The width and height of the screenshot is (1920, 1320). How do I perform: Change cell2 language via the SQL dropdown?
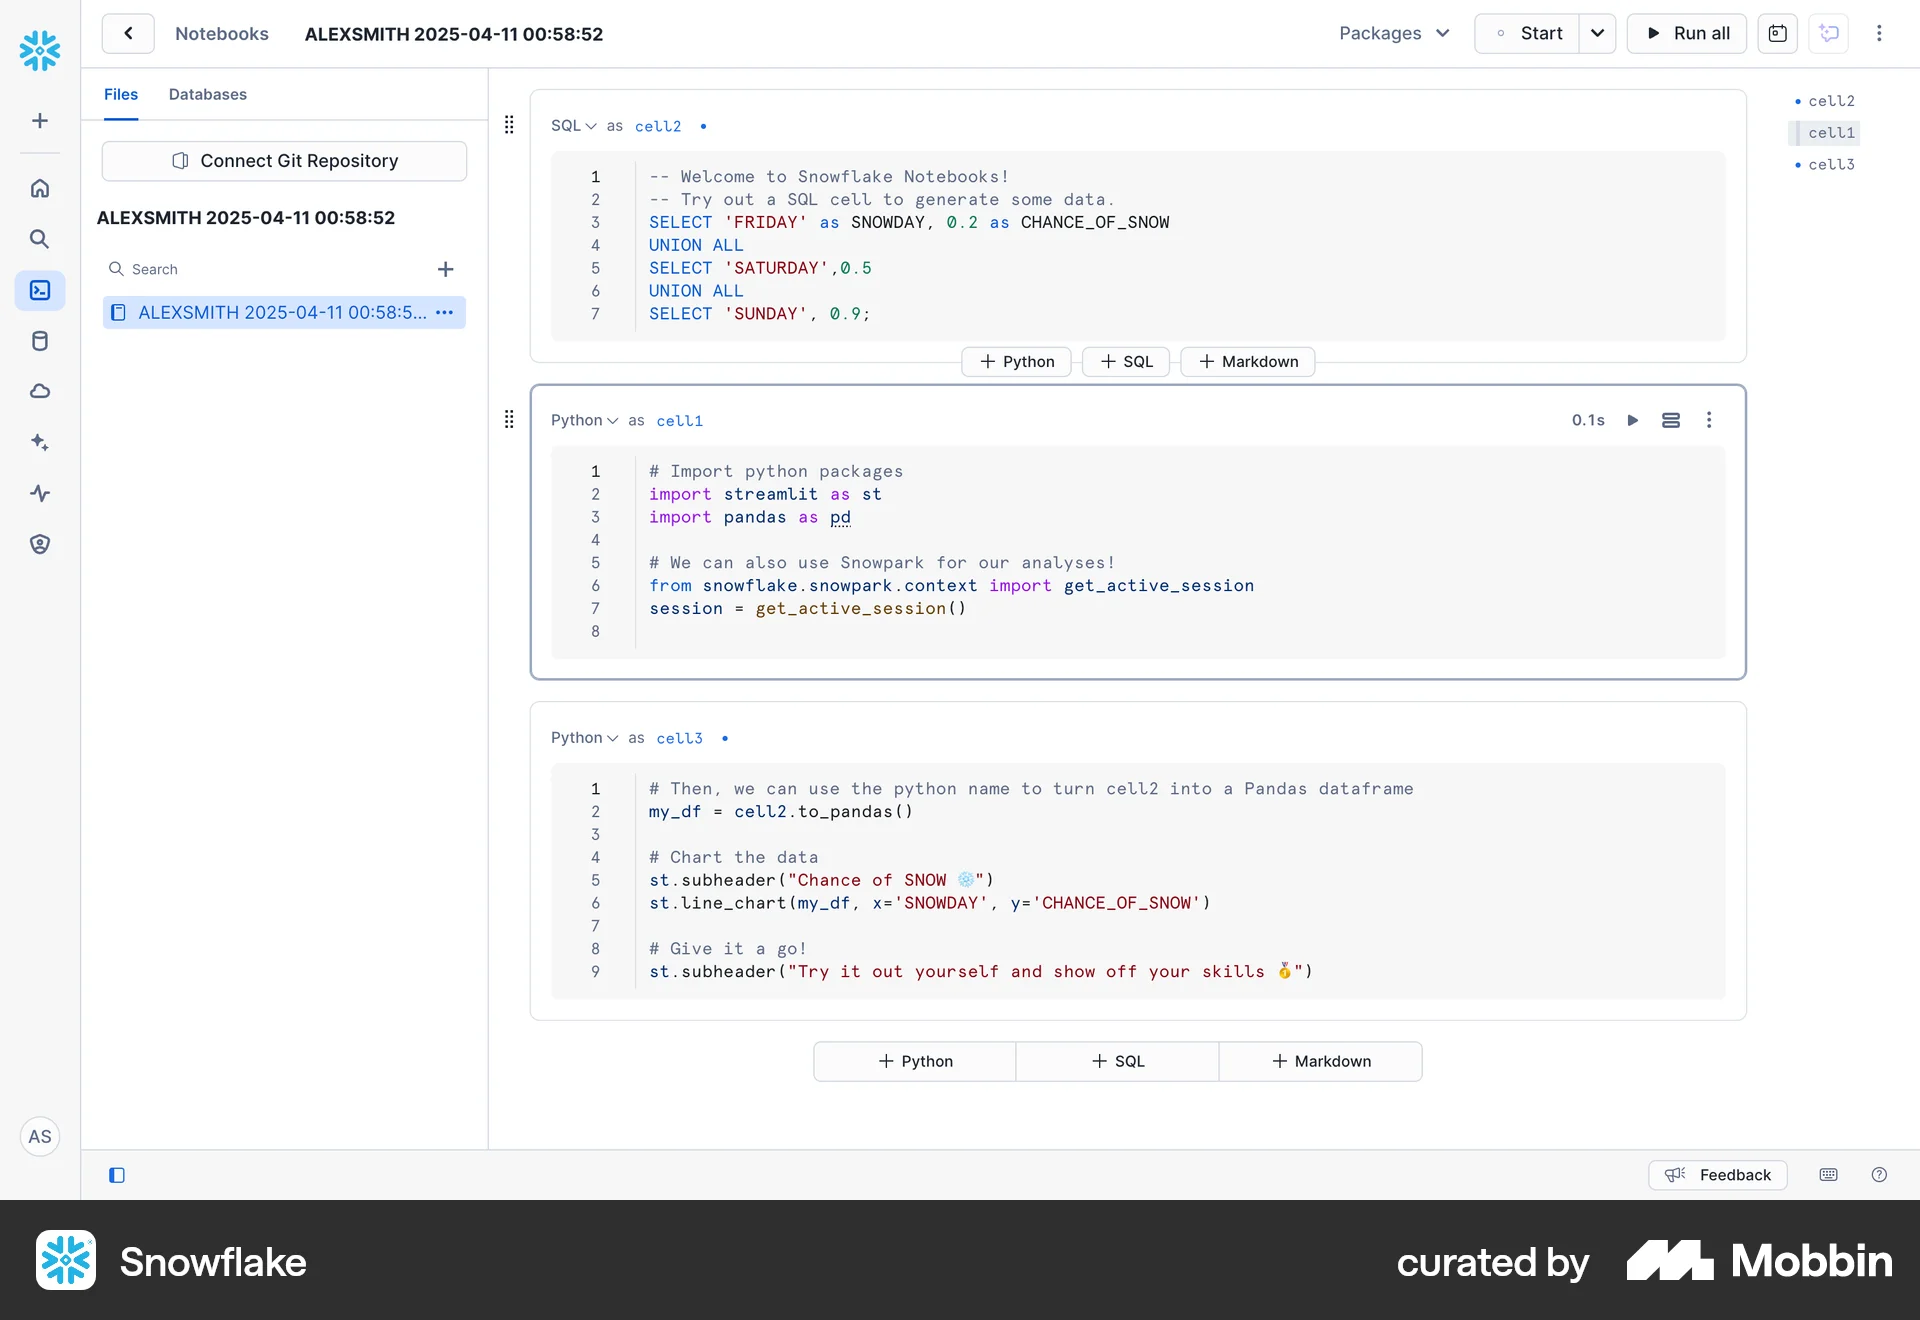pos(572,126)
